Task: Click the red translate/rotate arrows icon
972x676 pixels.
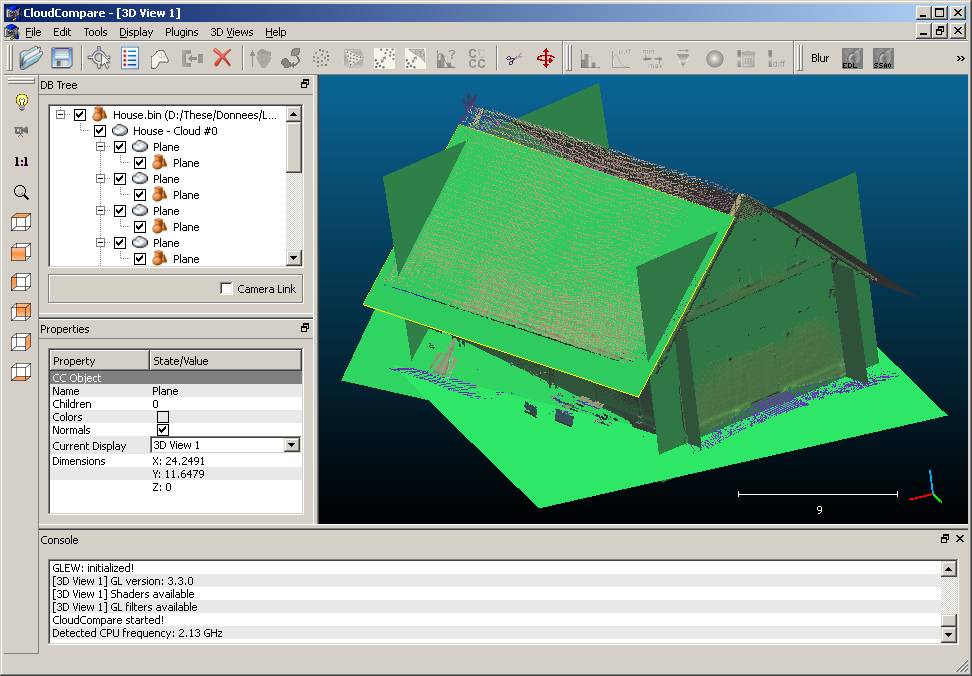Action: 545,58
